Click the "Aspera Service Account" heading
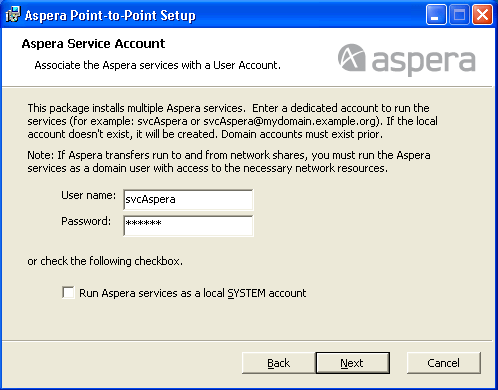498x390 pixels. (93, 44)
